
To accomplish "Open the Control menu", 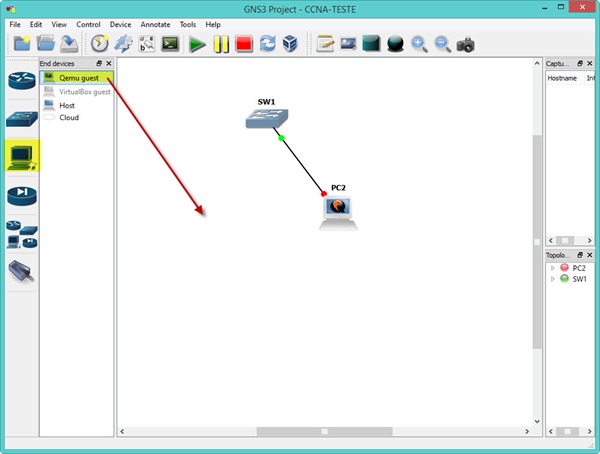I will [88, 24].
